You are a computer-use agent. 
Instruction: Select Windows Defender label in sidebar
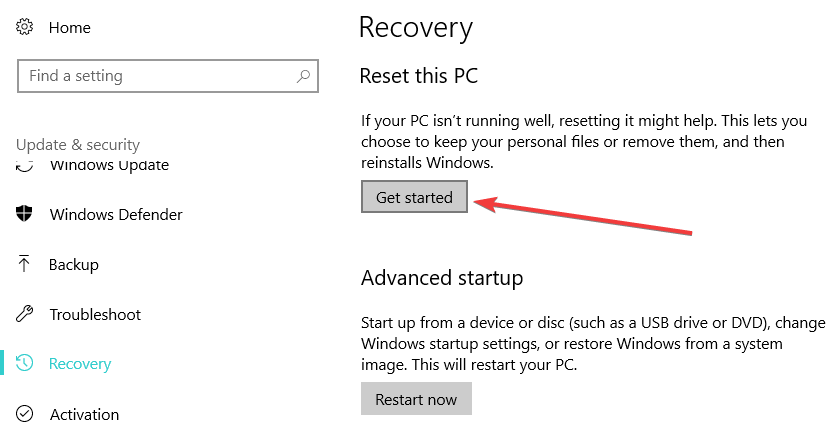click(116, 214)
